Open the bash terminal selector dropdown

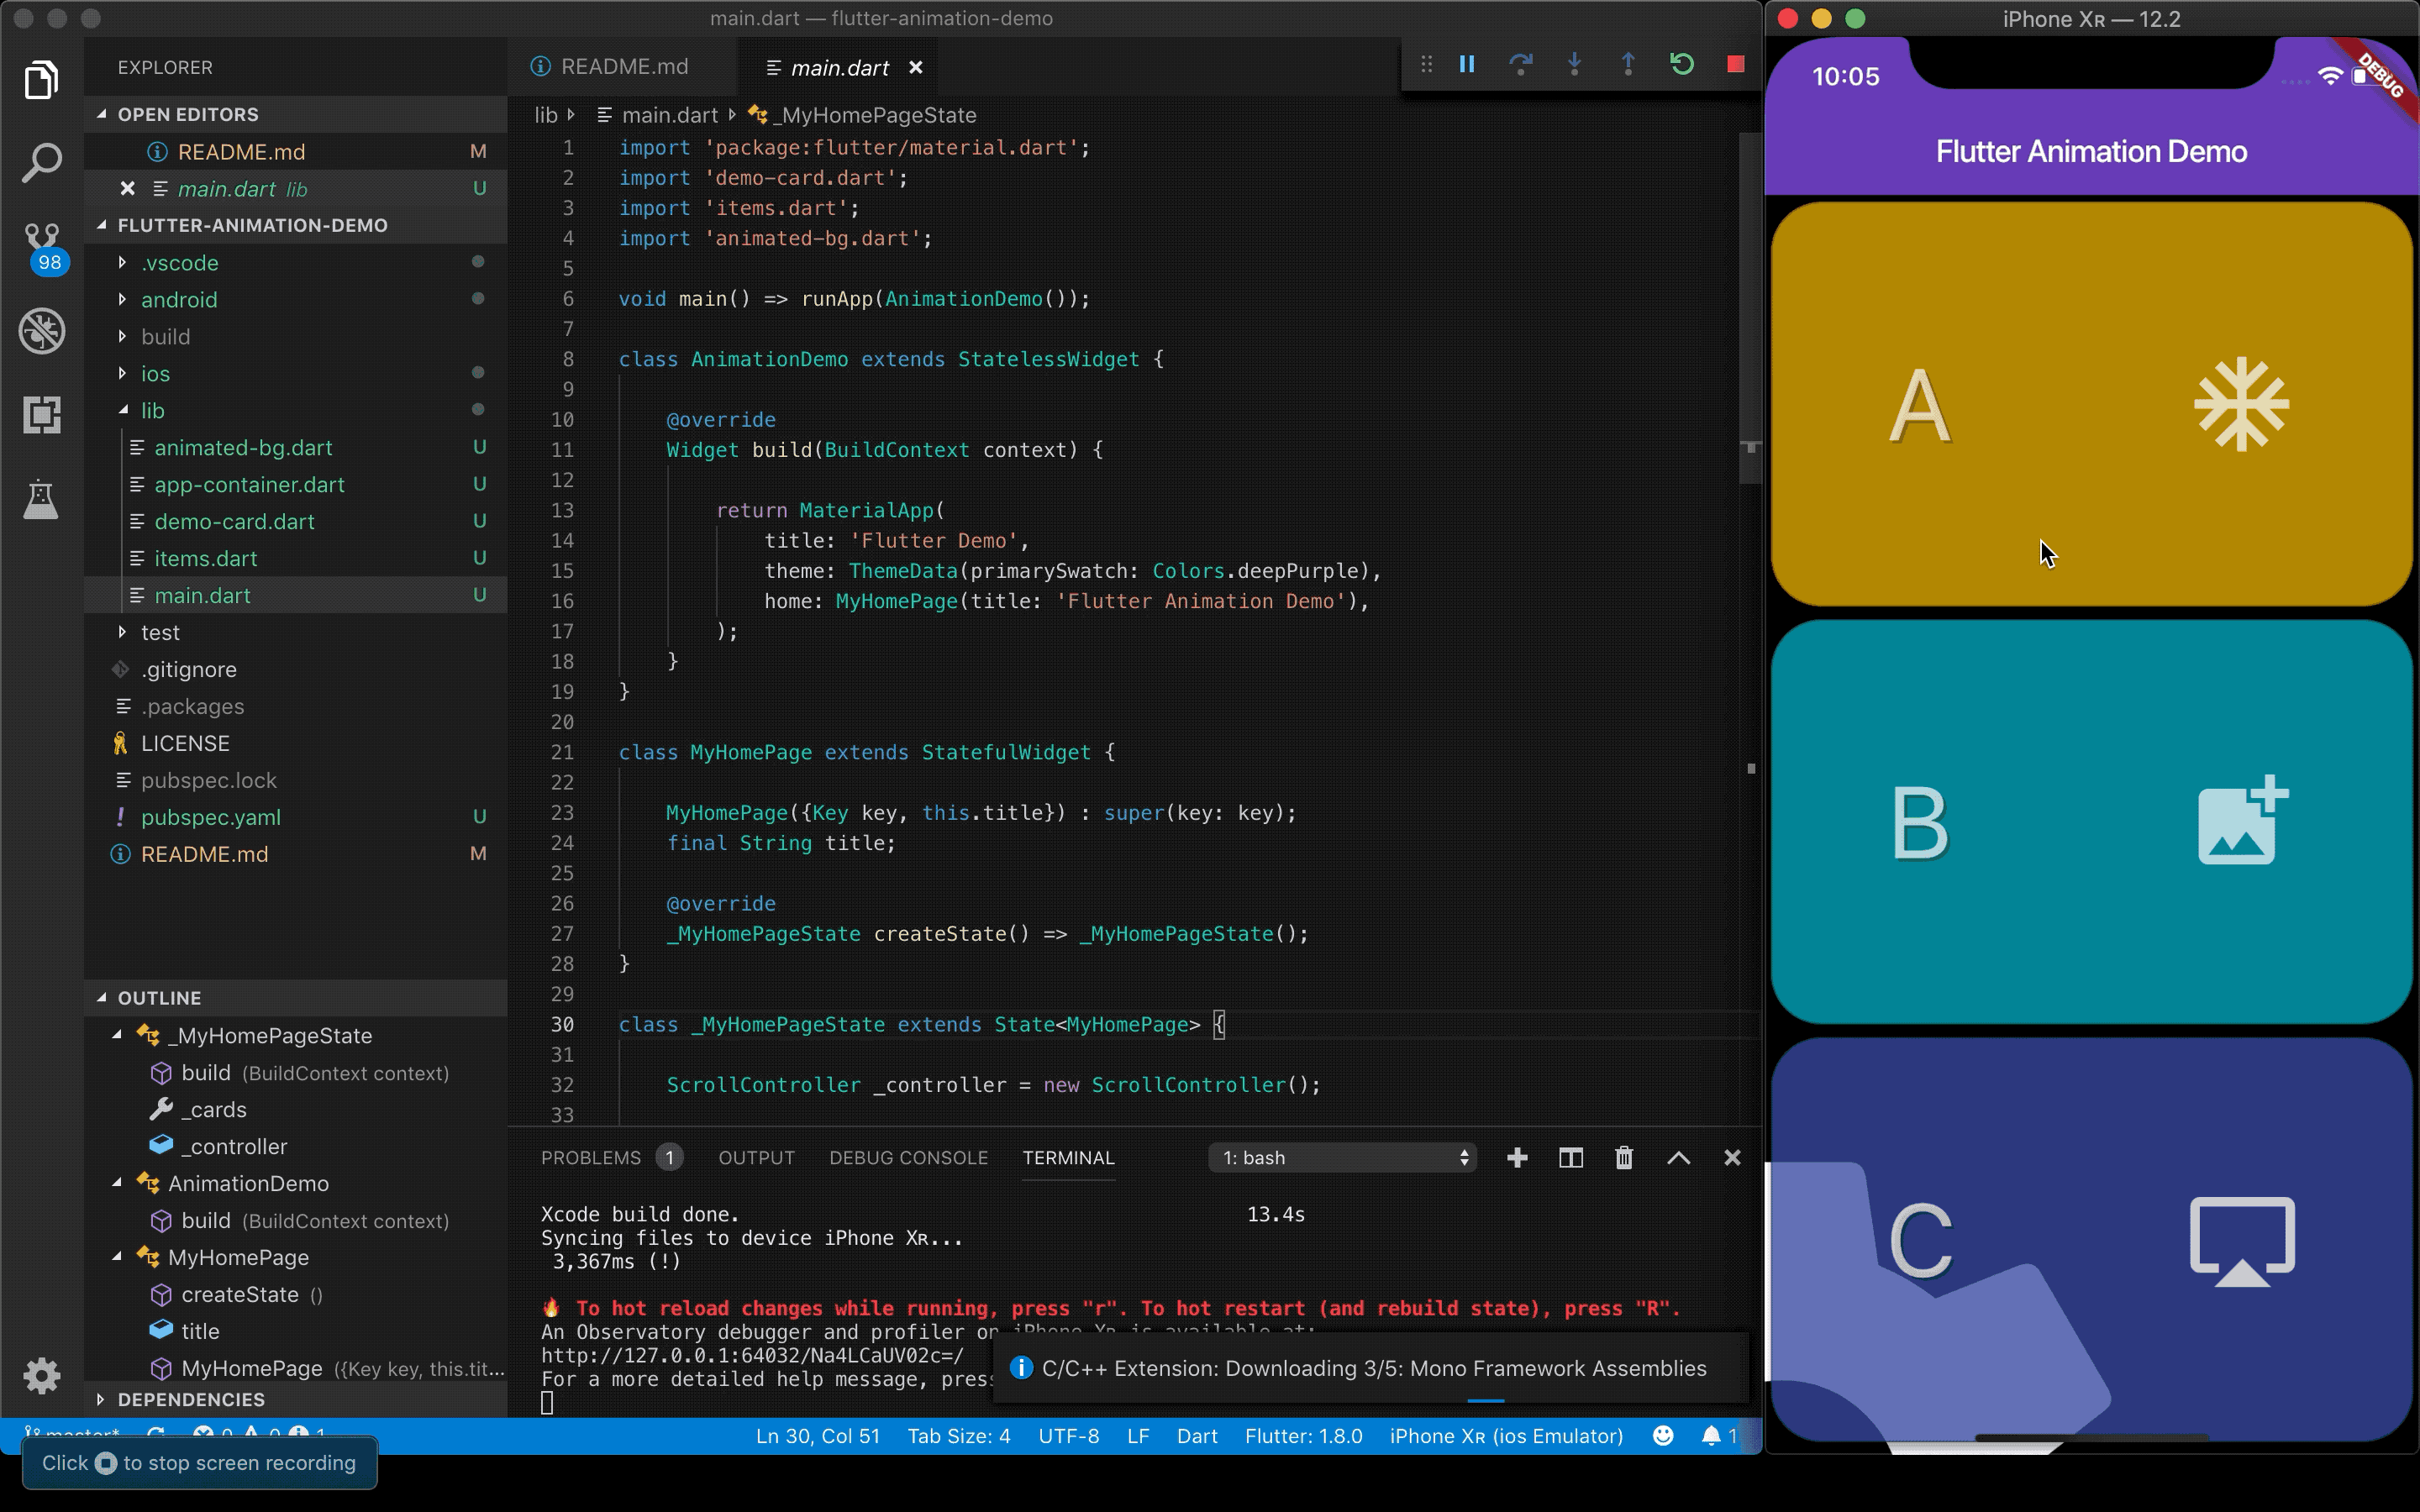pyautogui.click(x=1342, y=1157)
